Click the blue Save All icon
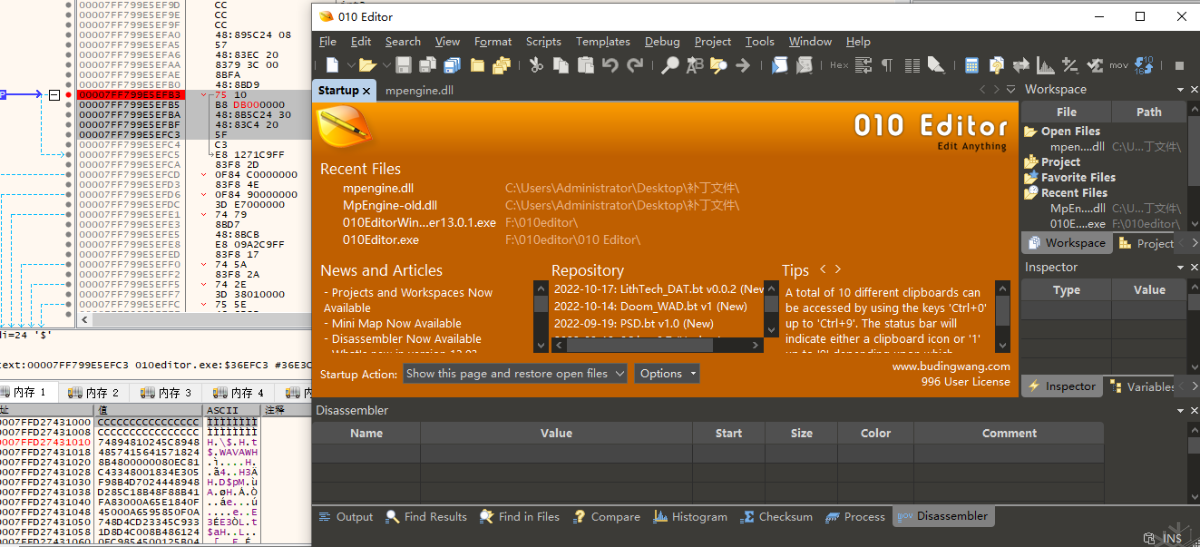Image resolution: width=1200 pixels, height=547 pixels. tap(452, 65)
